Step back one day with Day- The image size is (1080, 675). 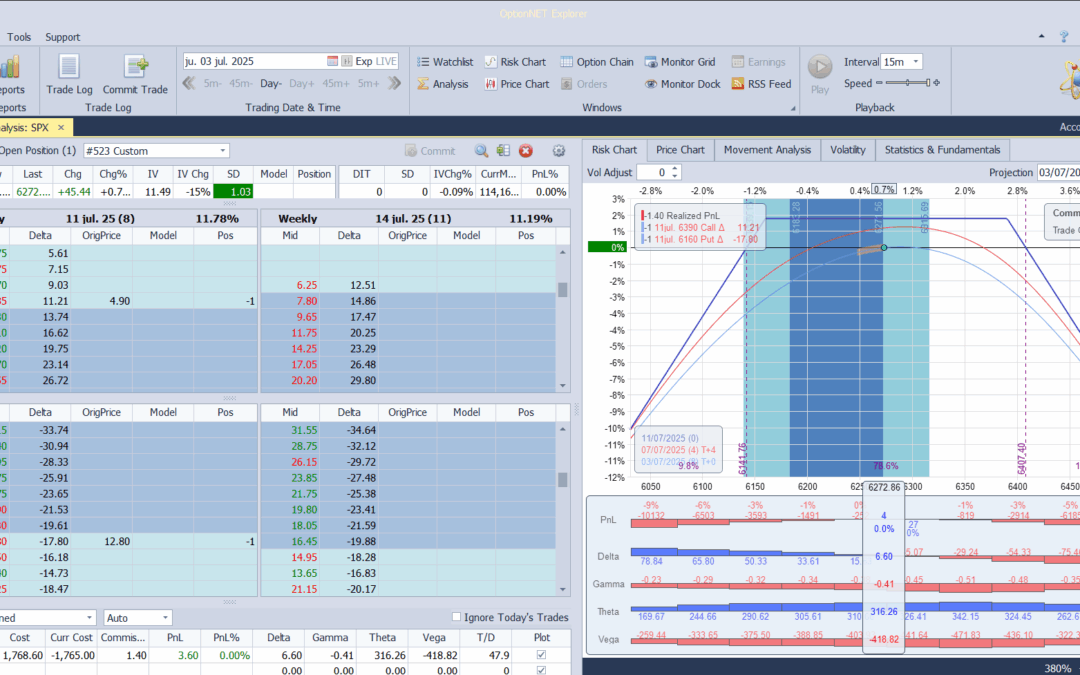click(271, 83)
